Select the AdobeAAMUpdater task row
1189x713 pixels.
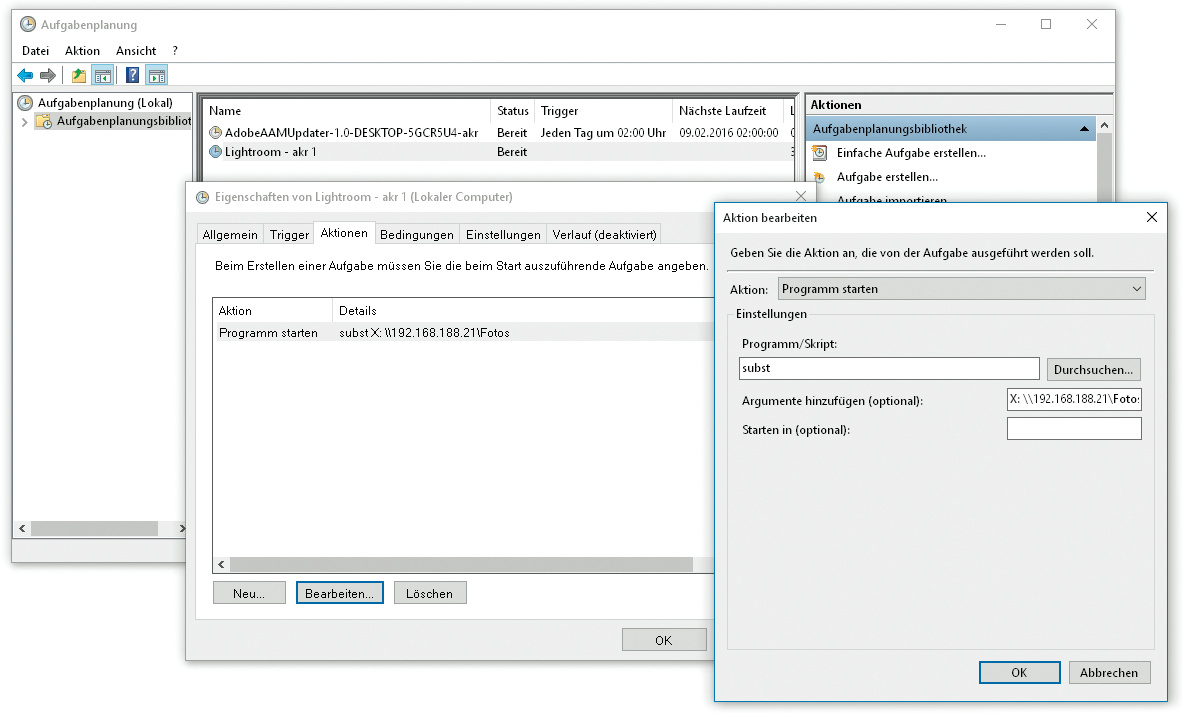350,132
